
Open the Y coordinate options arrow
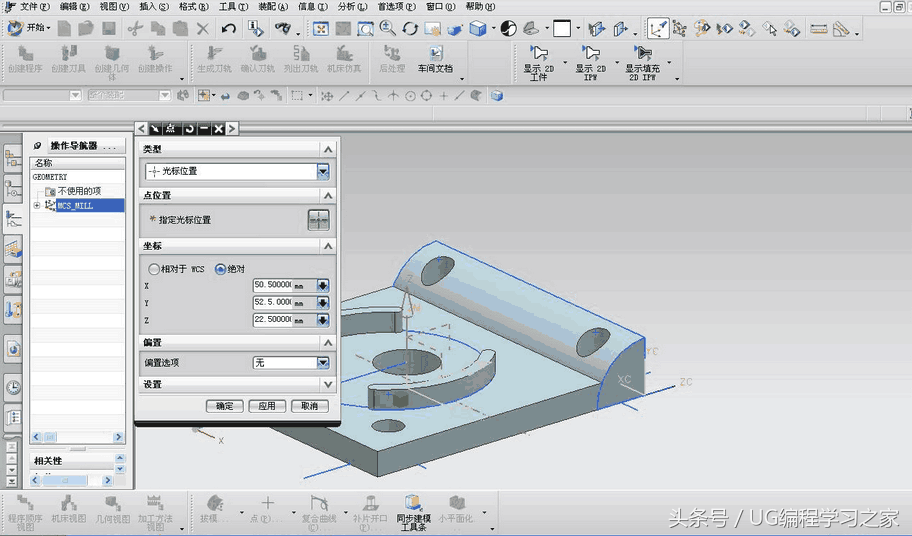click(x=323, y=303)
